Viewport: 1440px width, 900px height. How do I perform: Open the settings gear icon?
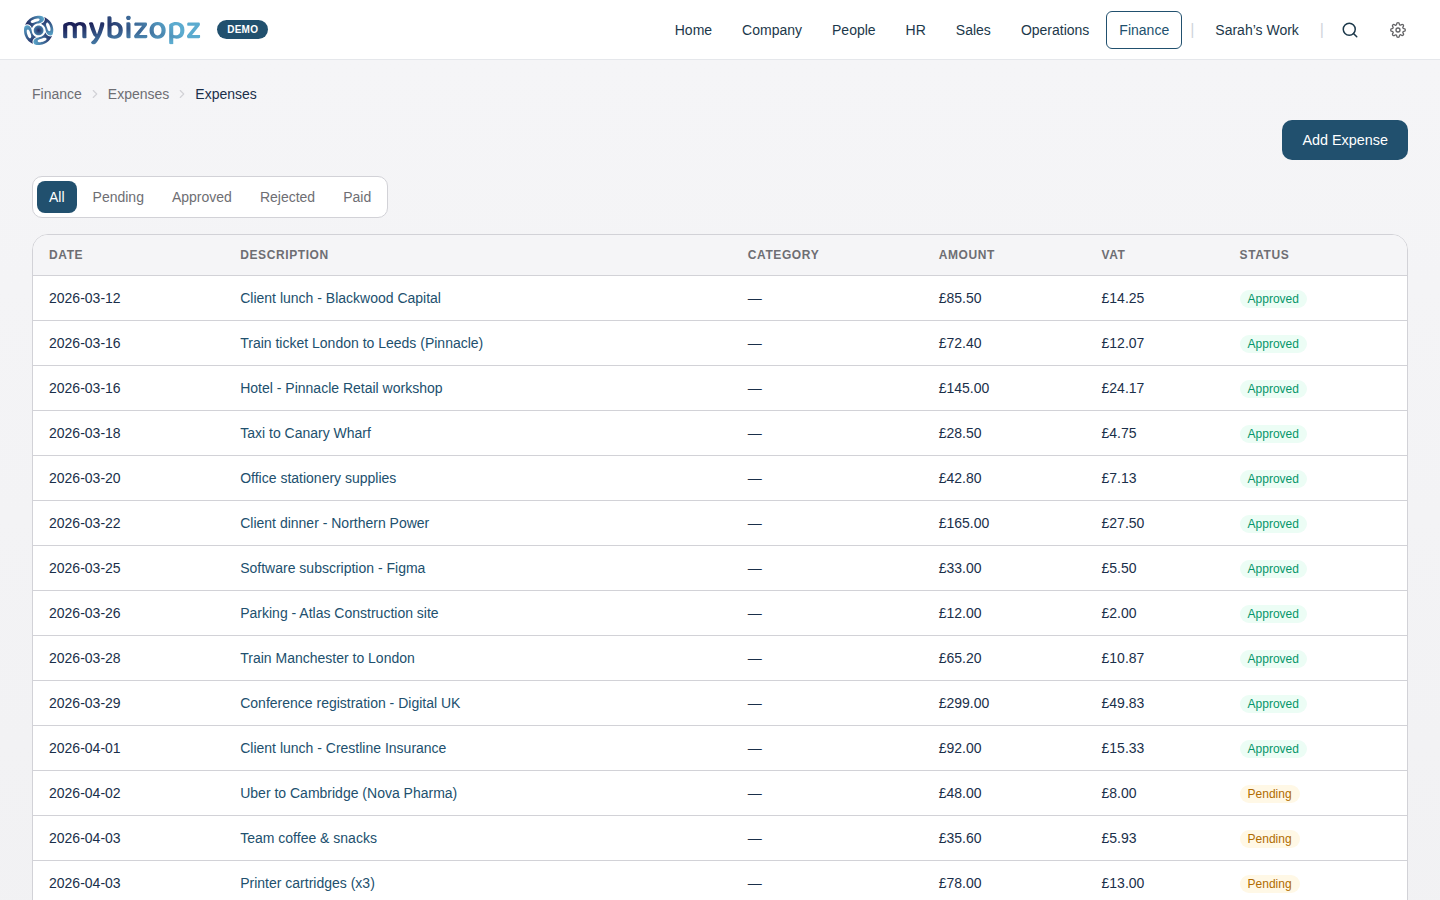(1398, 30)
